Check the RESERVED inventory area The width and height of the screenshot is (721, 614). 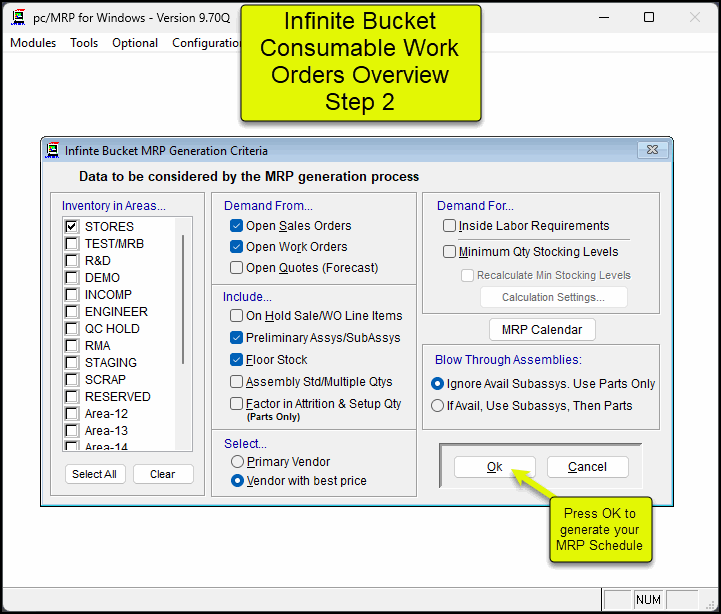[72, 397]
